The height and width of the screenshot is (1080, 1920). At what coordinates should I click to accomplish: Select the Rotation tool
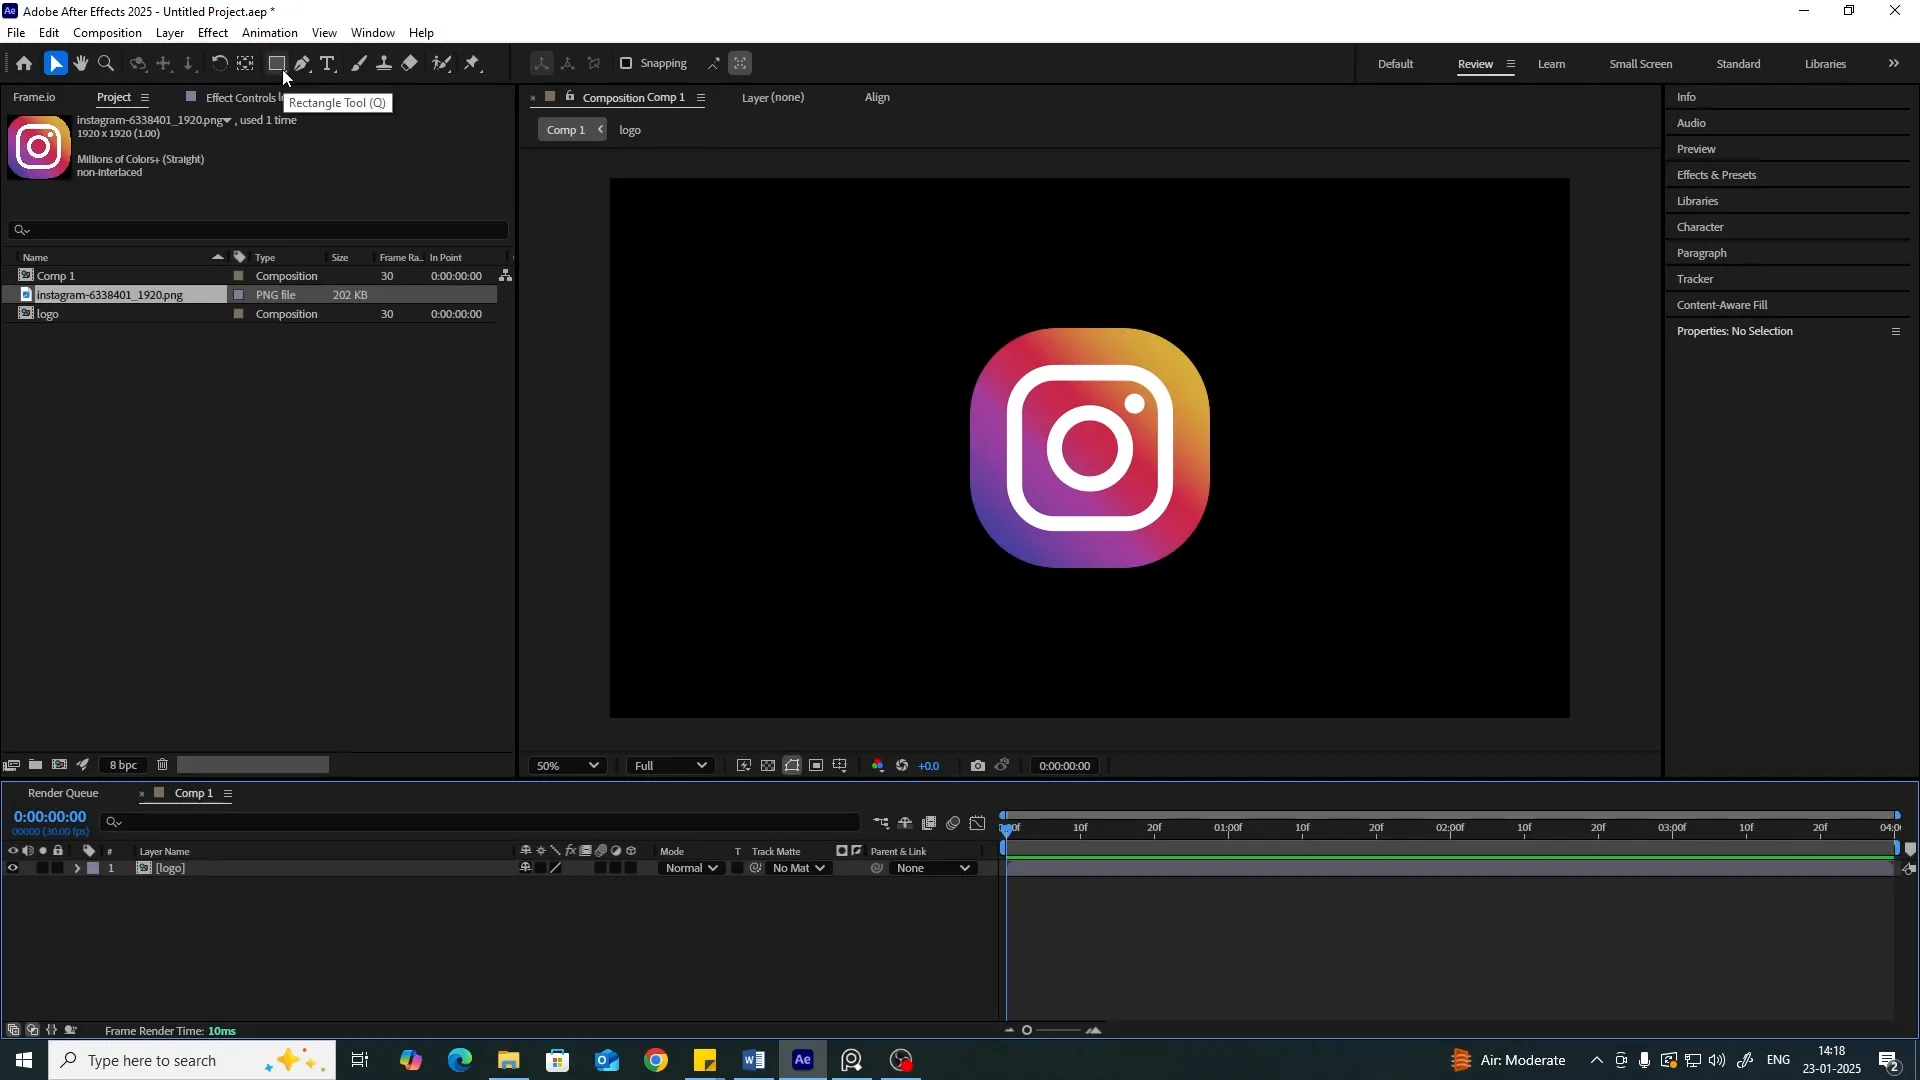[x=219, y=63]
